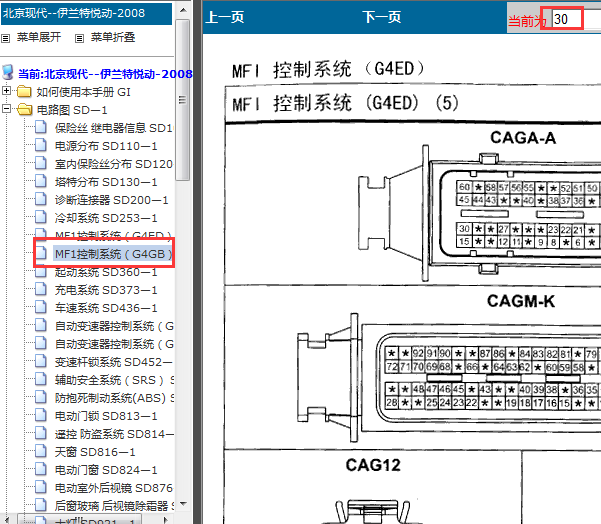Click page icon beside 搭铁分布 SD130-1

[41, 181]
